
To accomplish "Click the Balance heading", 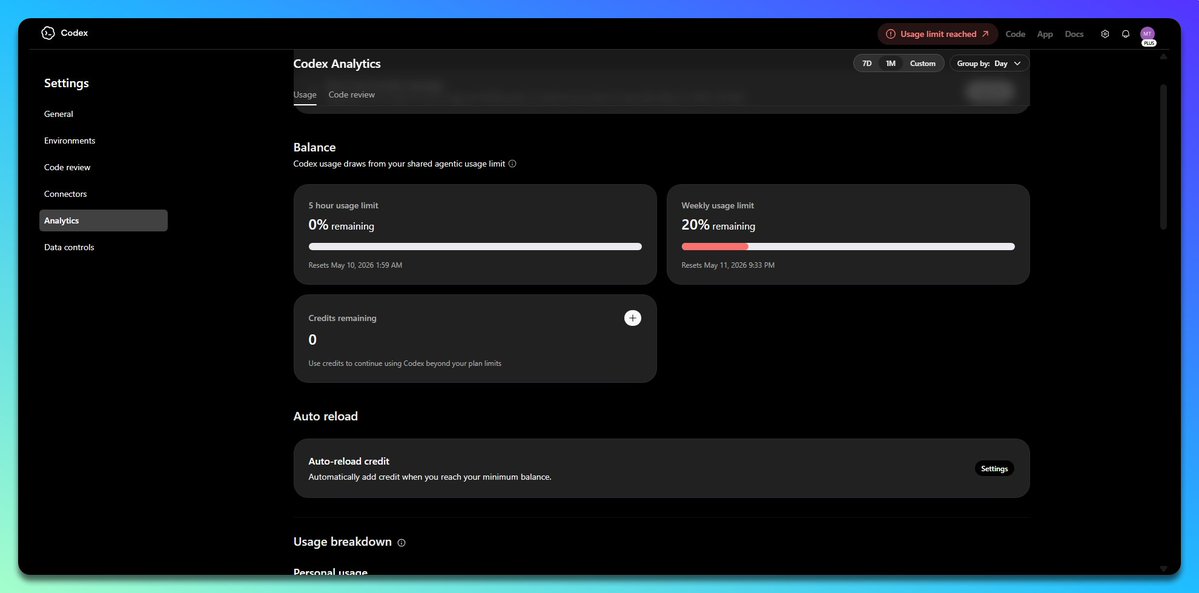I will 314,148.
